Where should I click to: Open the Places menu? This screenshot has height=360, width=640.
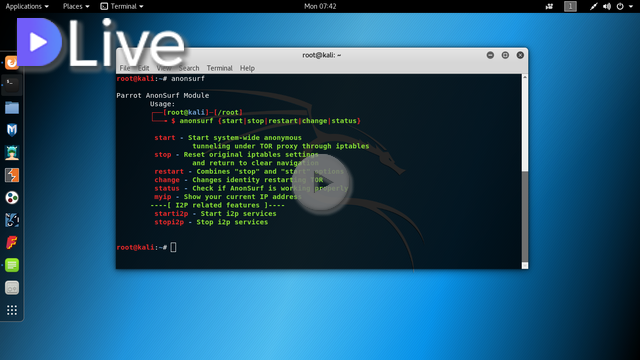coord(76,6)
